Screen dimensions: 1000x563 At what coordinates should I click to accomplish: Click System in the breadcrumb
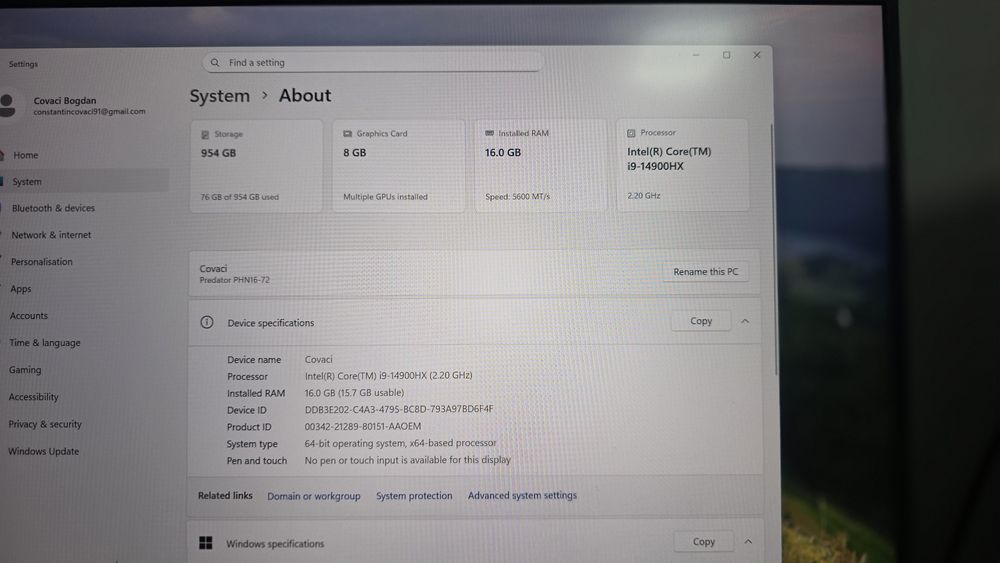tap(219, 96)
